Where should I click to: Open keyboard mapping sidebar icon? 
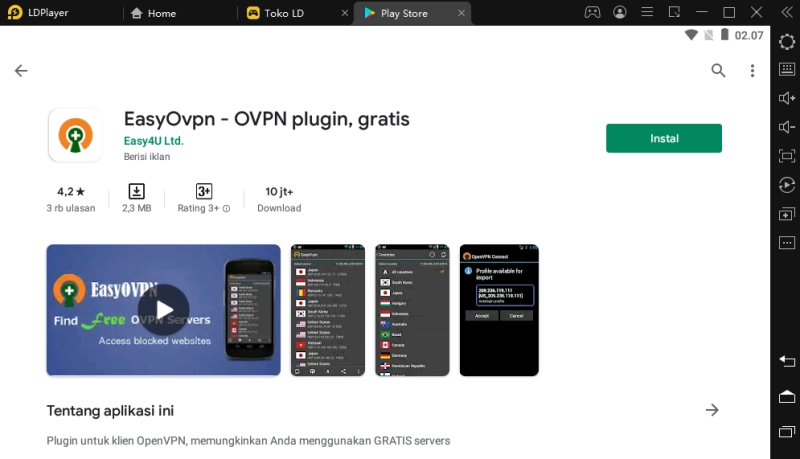click(x=786, y=69)
